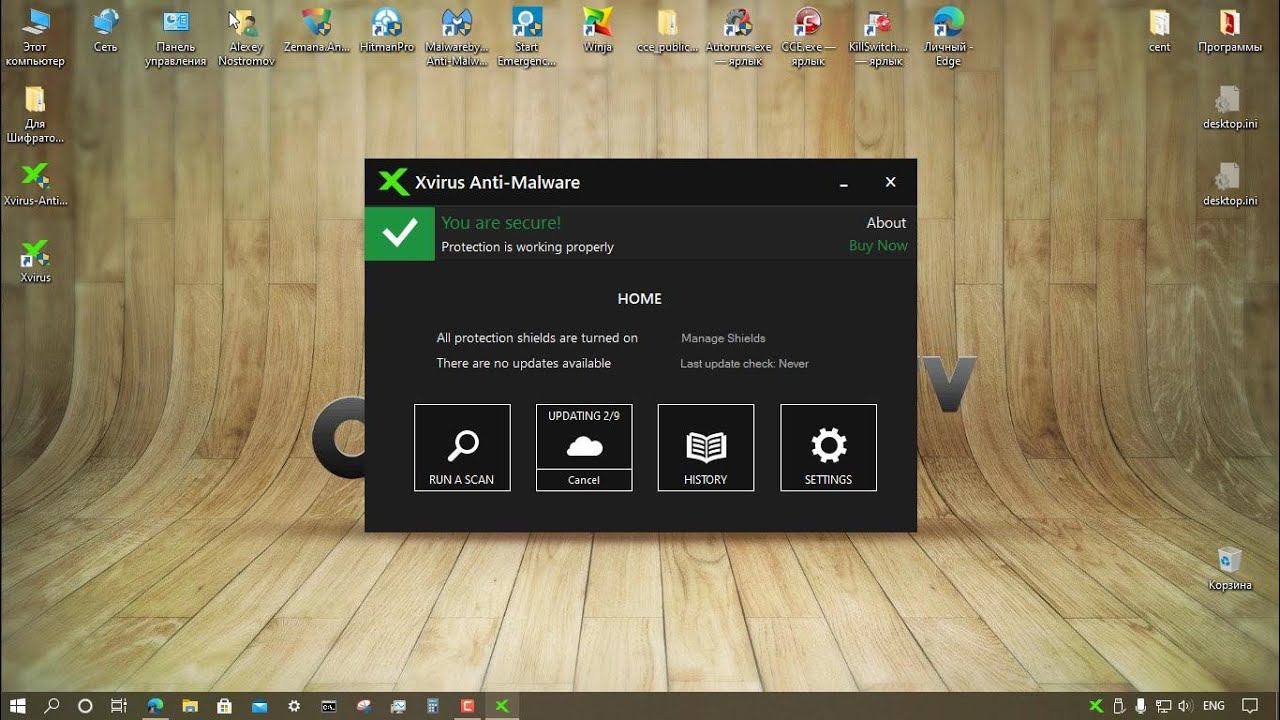Select the Xvirus desktop shortcut
The image size is (1280, 720).
pyautogui.click(x=35, y=261)
